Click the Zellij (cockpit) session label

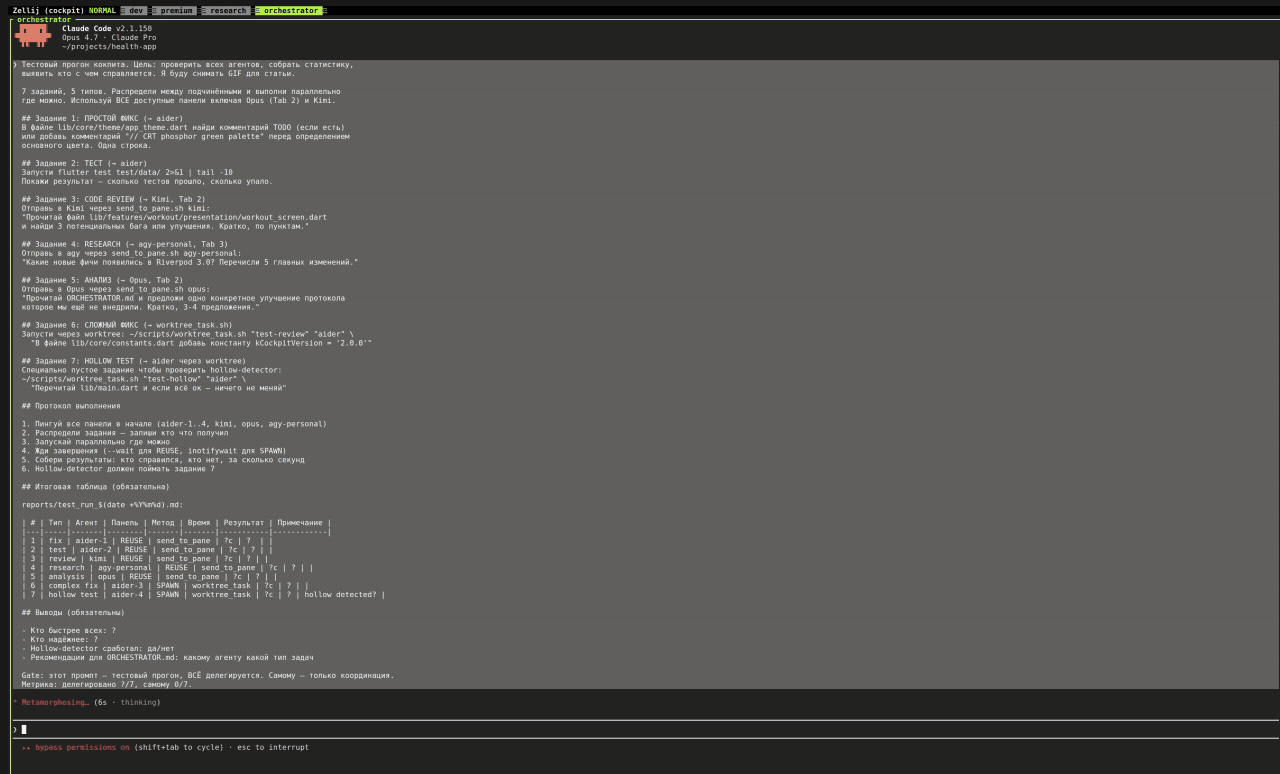[x=48, y=10]
